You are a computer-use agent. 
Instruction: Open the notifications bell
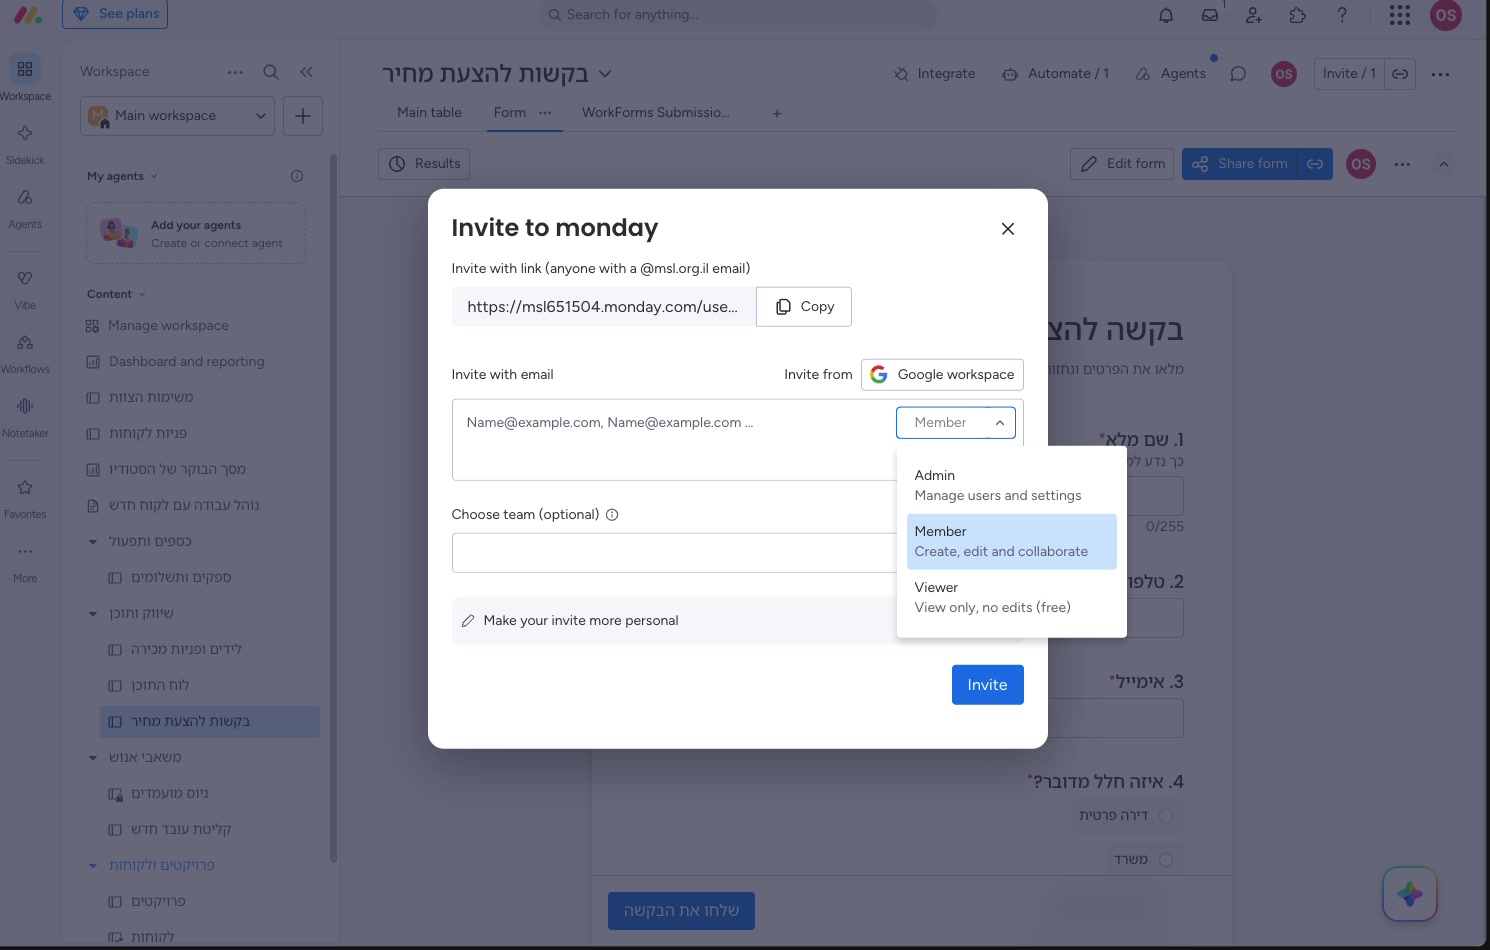[x=1166, y=15]
